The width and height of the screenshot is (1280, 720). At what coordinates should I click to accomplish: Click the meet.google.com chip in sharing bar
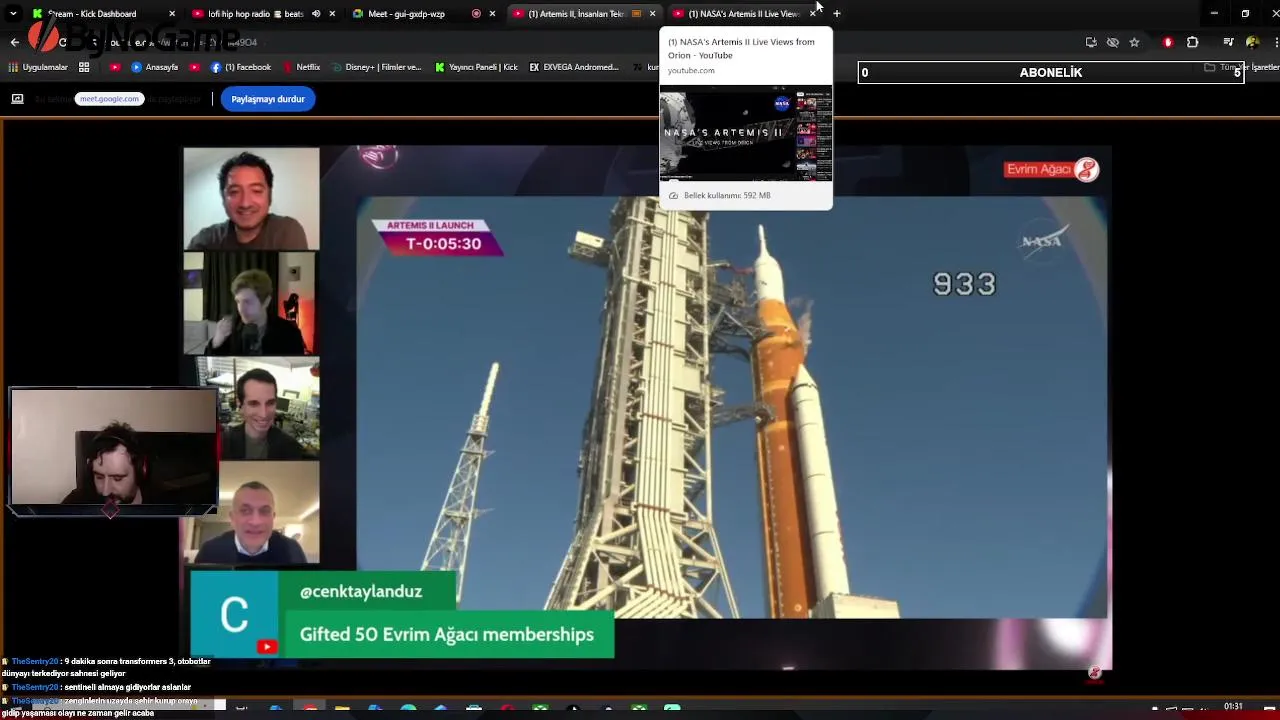tap(109, 99)
